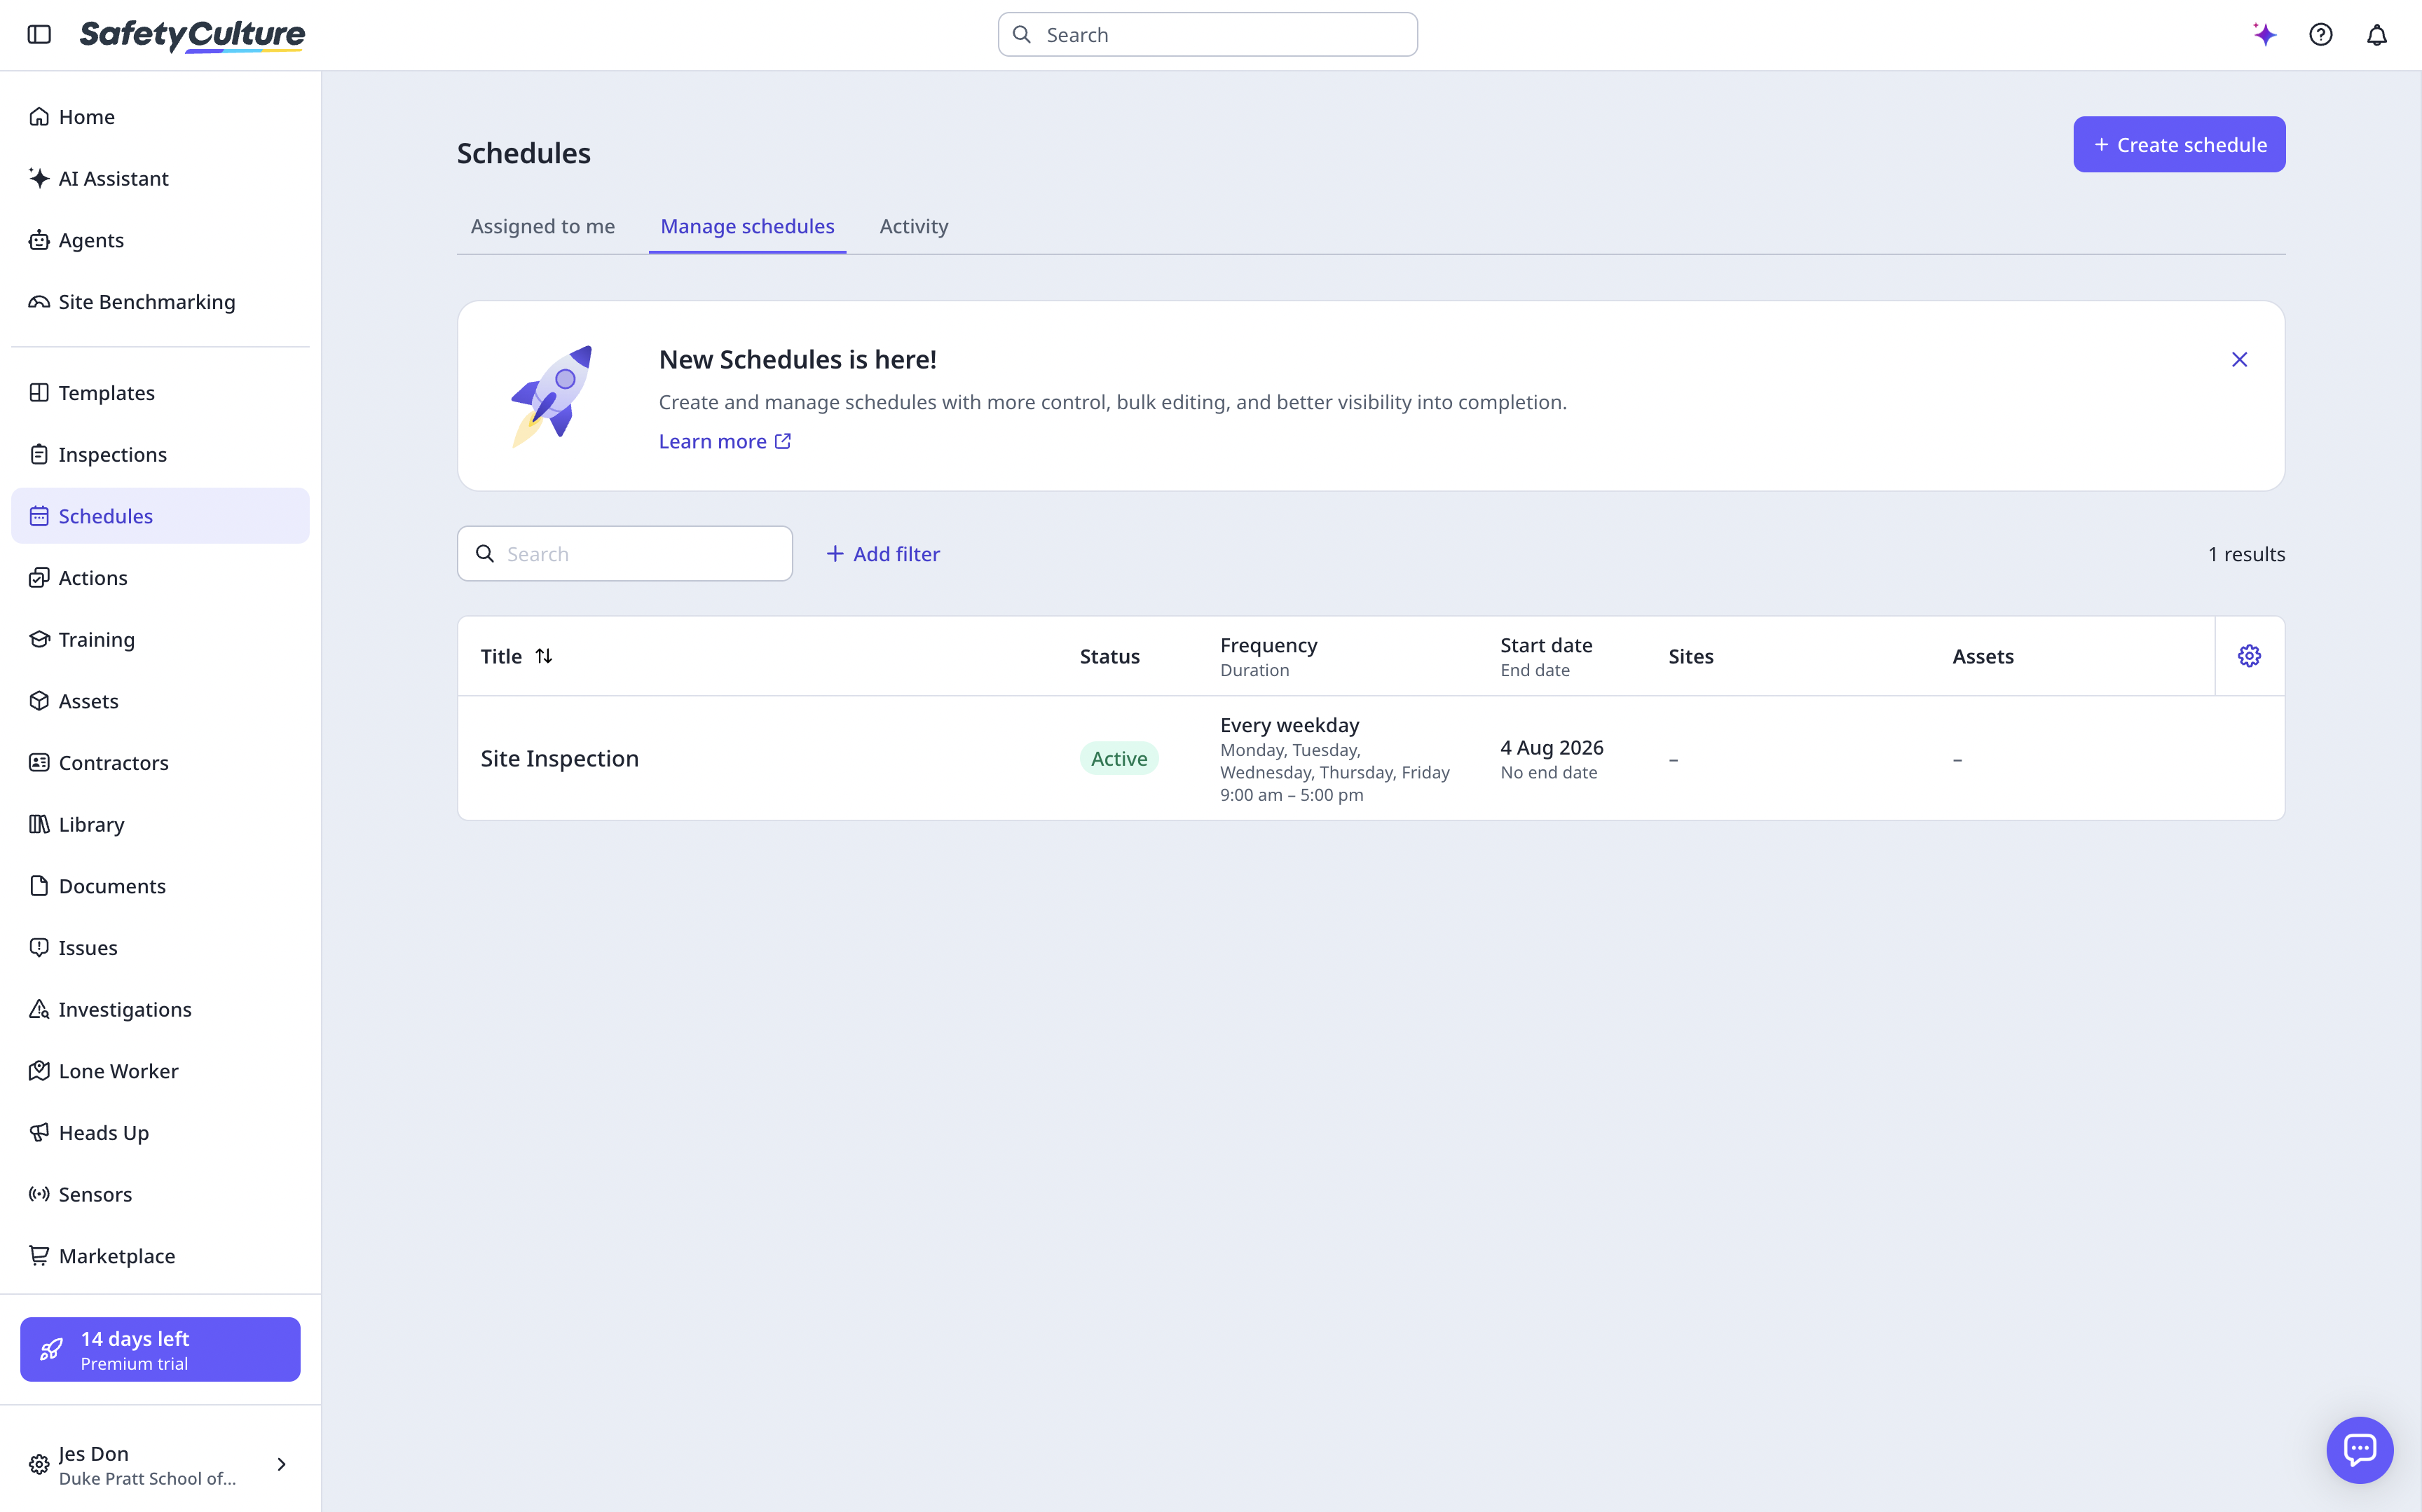Open the live chat support bubble

tap(2359, 1450)
